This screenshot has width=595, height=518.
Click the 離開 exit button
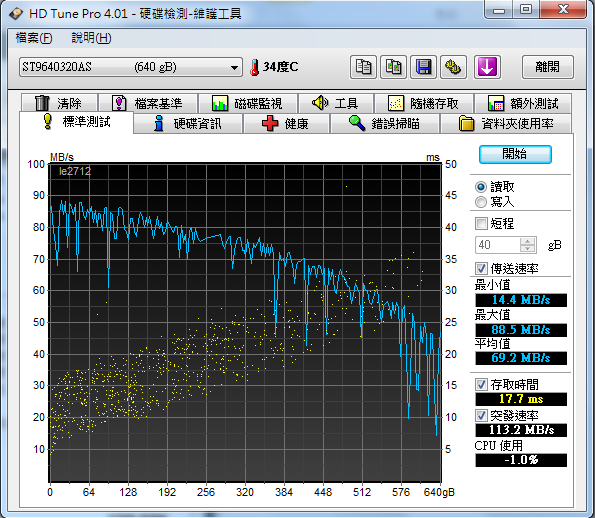point(548,67)
